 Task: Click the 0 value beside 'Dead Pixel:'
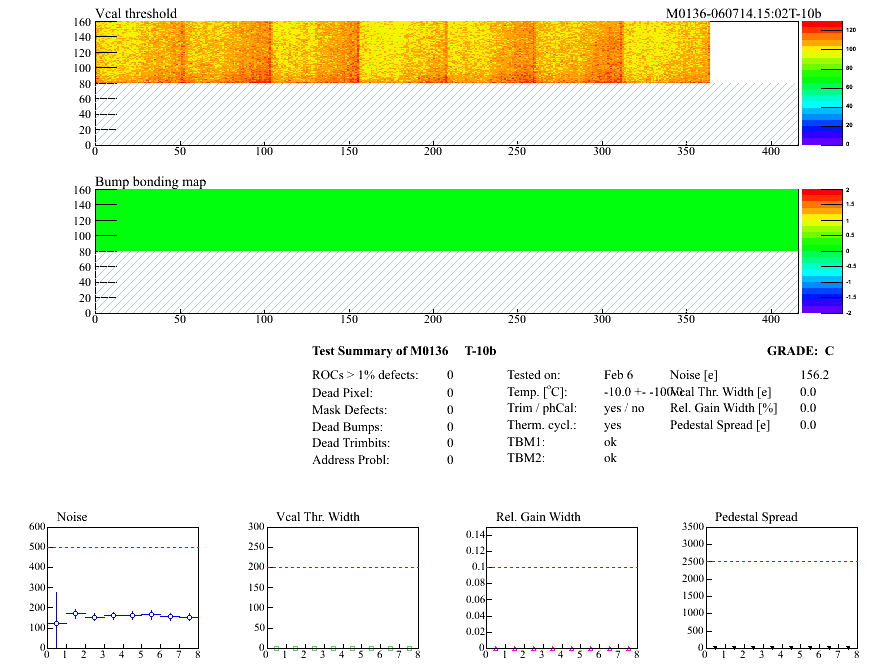(x=450, y=393)
